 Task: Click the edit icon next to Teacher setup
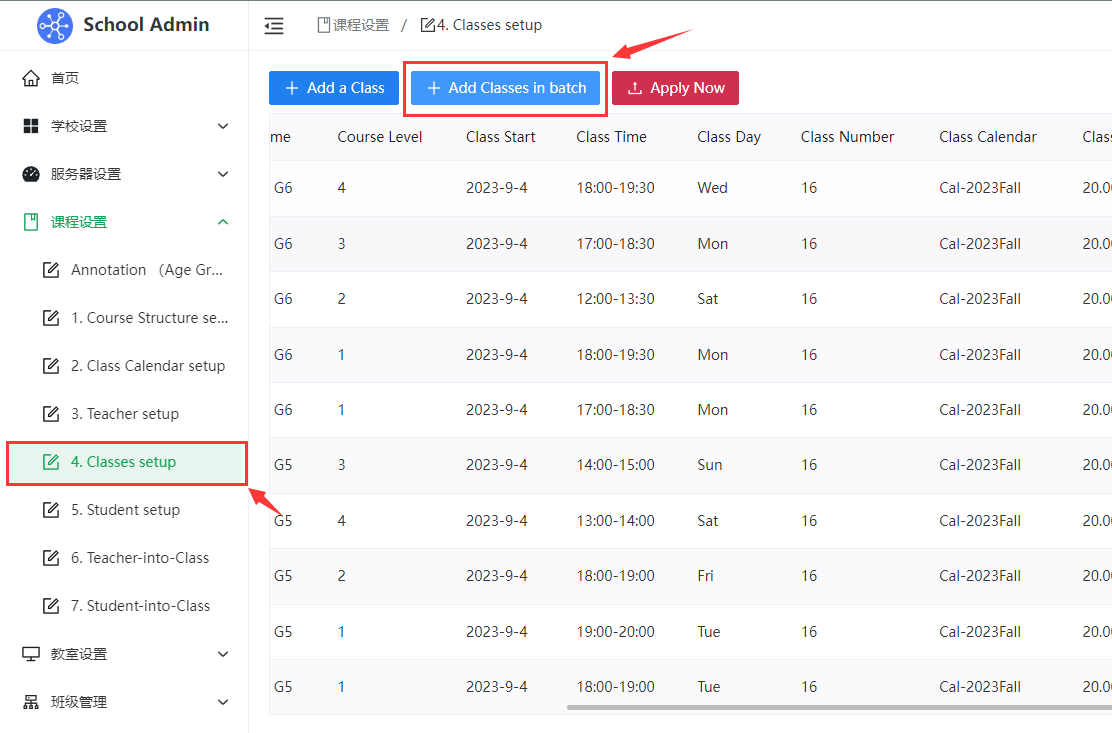coord(51,414)
